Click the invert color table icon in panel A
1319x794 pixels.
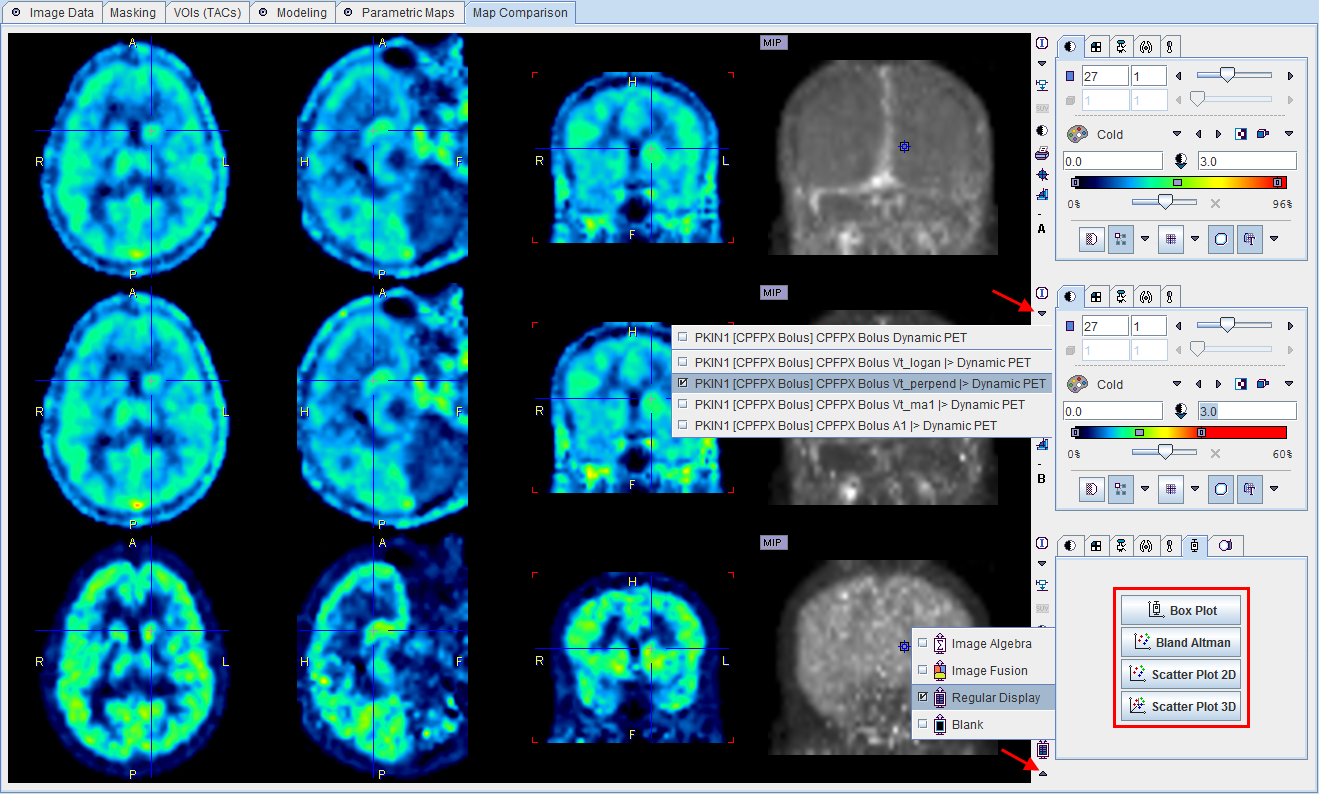pyautogui.click(x=1241, y=134)
